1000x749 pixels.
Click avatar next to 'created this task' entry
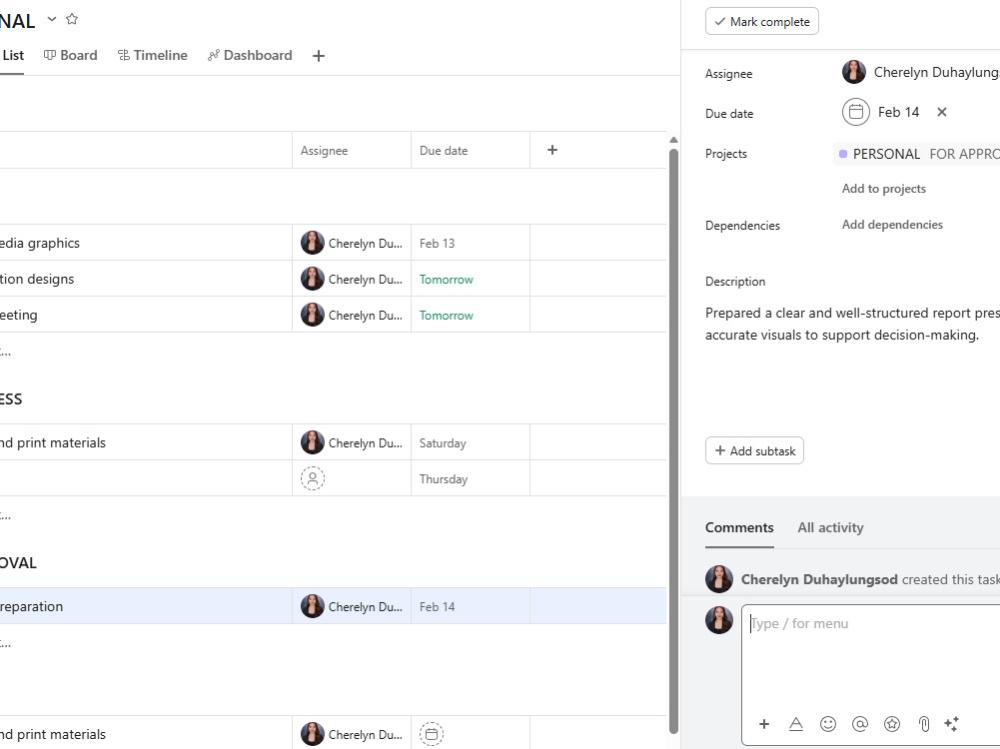(719, 579)
